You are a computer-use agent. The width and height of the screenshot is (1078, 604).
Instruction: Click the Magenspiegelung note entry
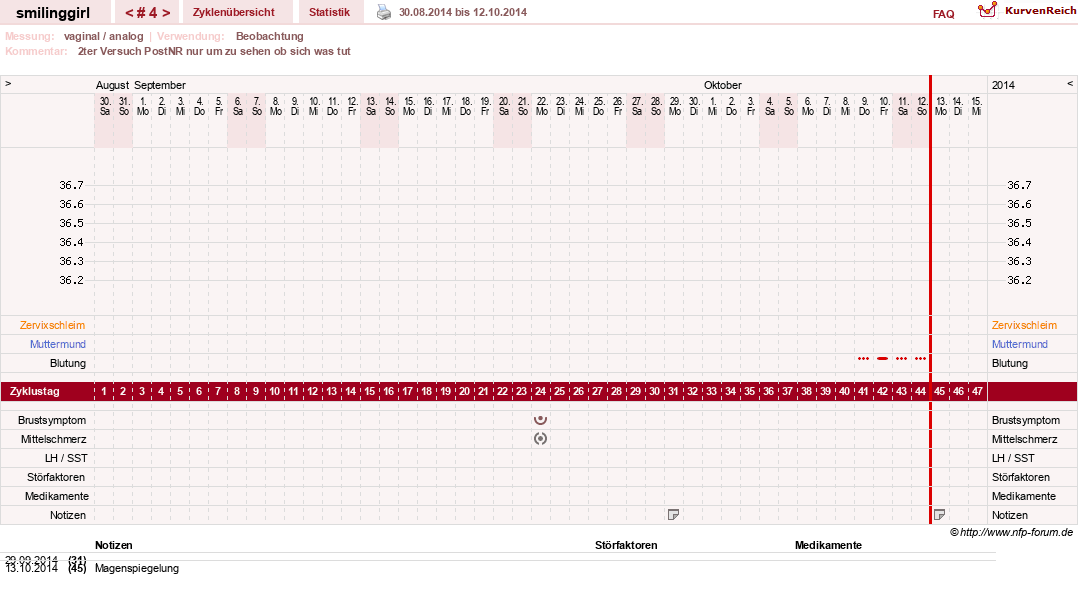(137, 568)
